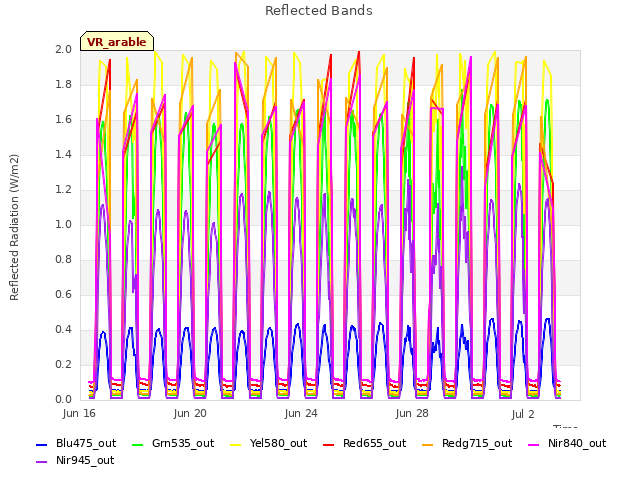Click the 1.0 y-axis tick label

click(64, 224)
